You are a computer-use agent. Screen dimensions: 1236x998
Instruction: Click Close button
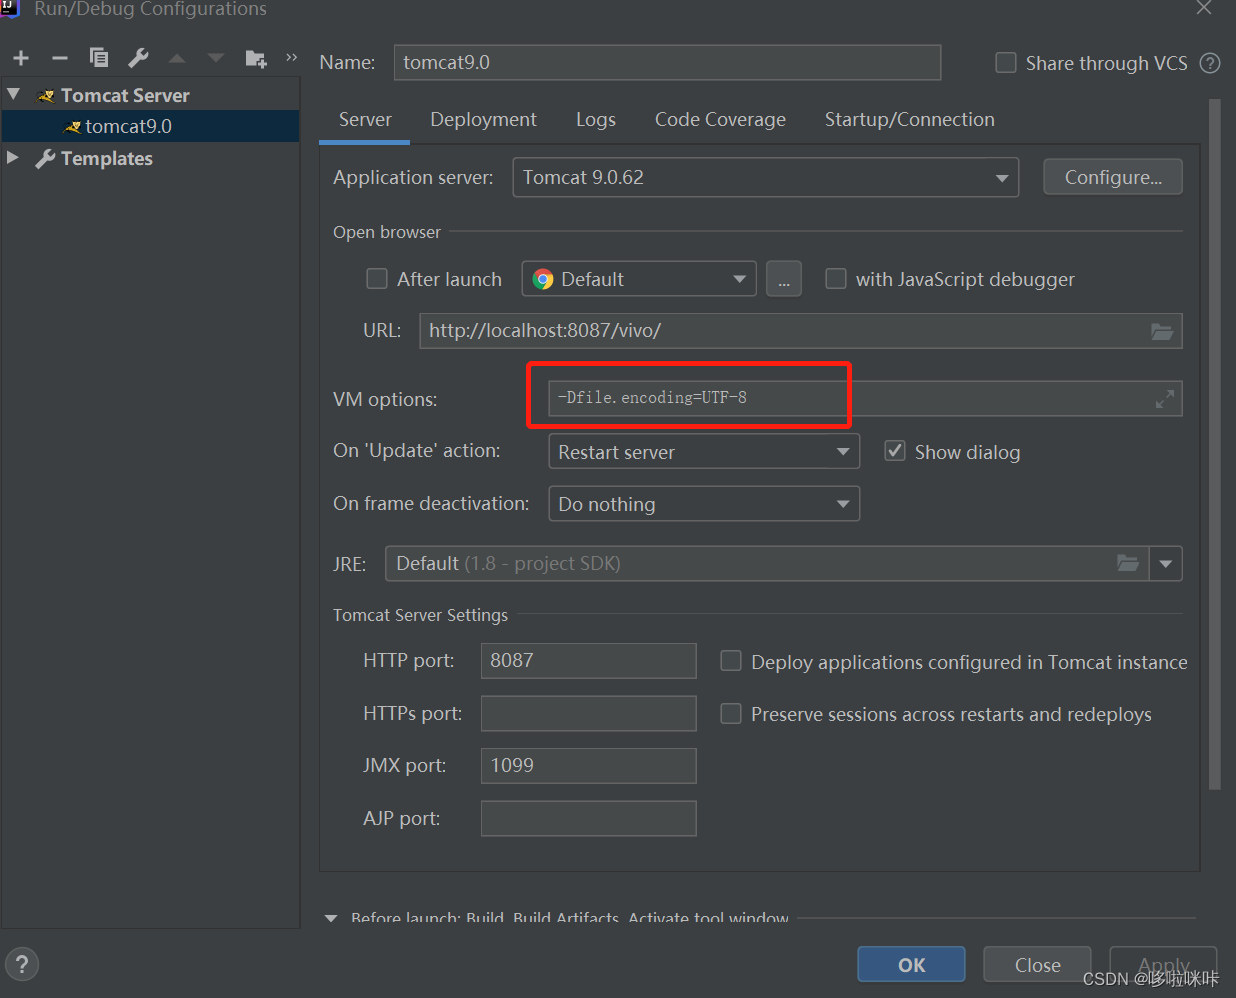point(1037,964)
